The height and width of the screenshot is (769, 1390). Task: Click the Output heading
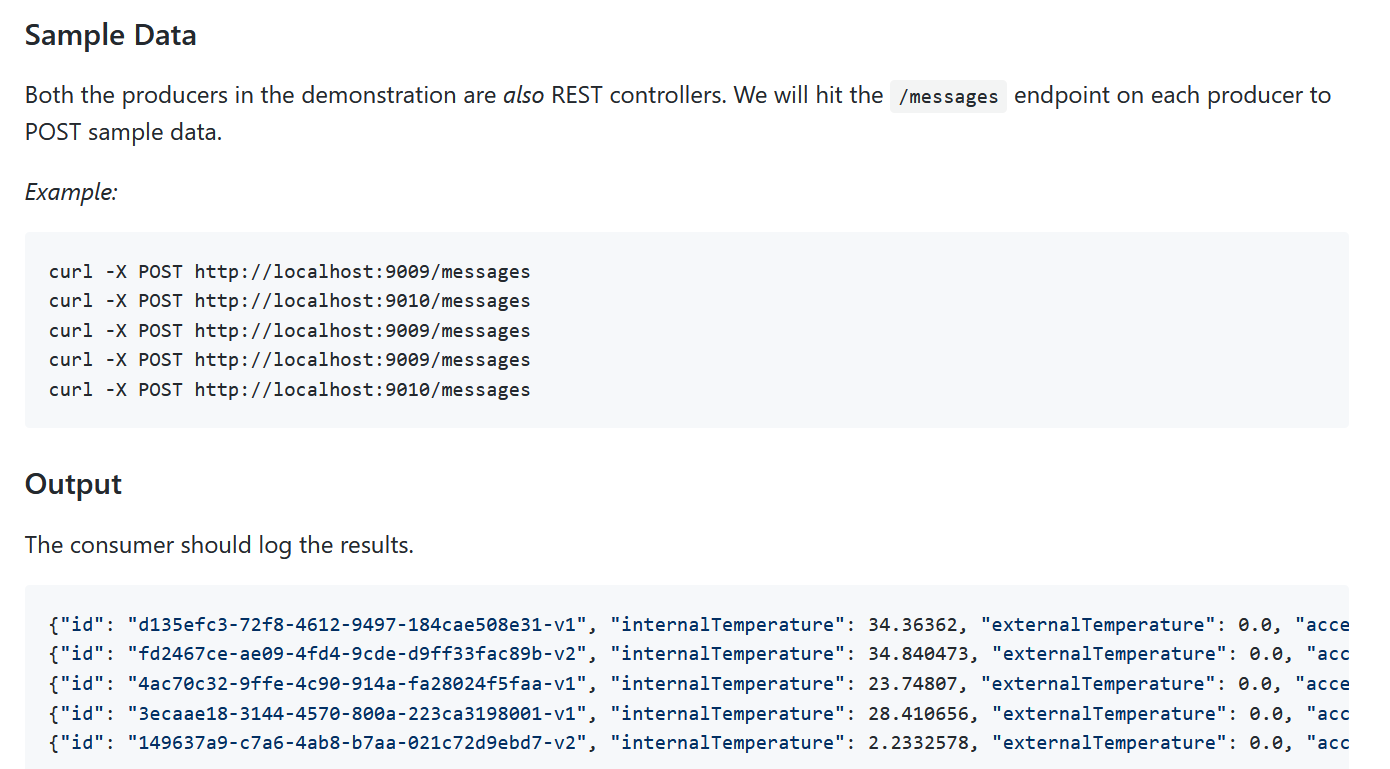pos(73,484)
